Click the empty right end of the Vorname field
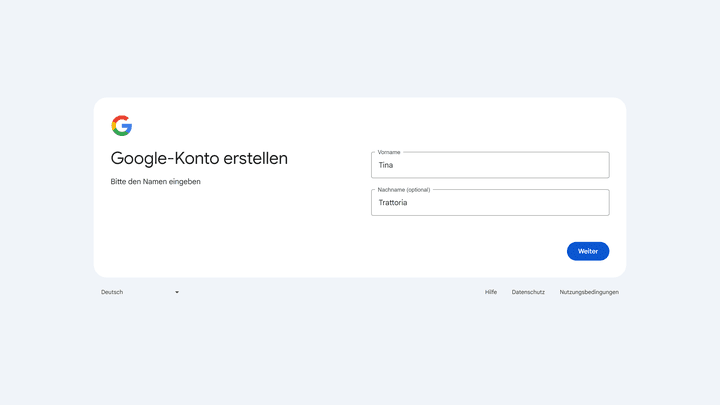Image resolution: width=720 pixels, height=405 pixels. click(x=580, y=166)
